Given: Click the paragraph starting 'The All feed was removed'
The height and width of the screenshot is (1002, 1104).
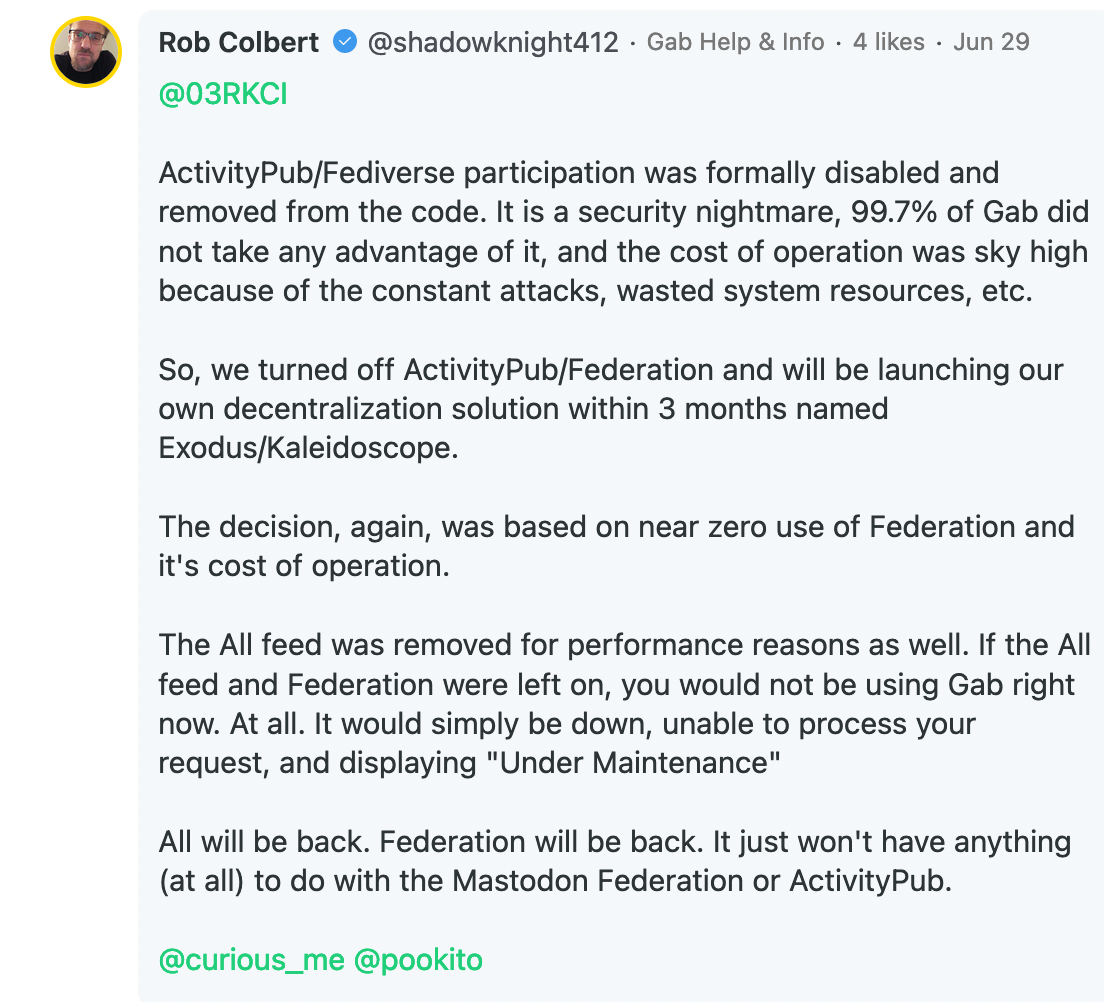Looking at the screenshot, I should 624,703.
